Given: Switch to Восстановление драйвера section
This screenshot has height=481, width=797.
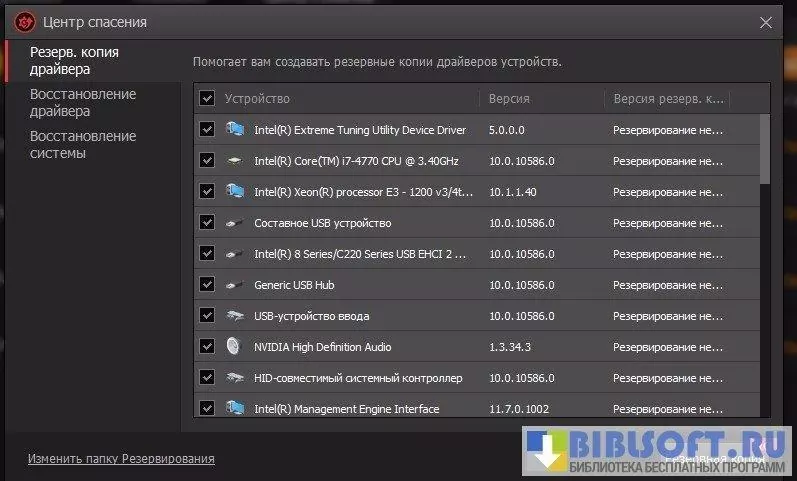Looking at the screenshot, I should pyautogui.click(x=82, y=102).
